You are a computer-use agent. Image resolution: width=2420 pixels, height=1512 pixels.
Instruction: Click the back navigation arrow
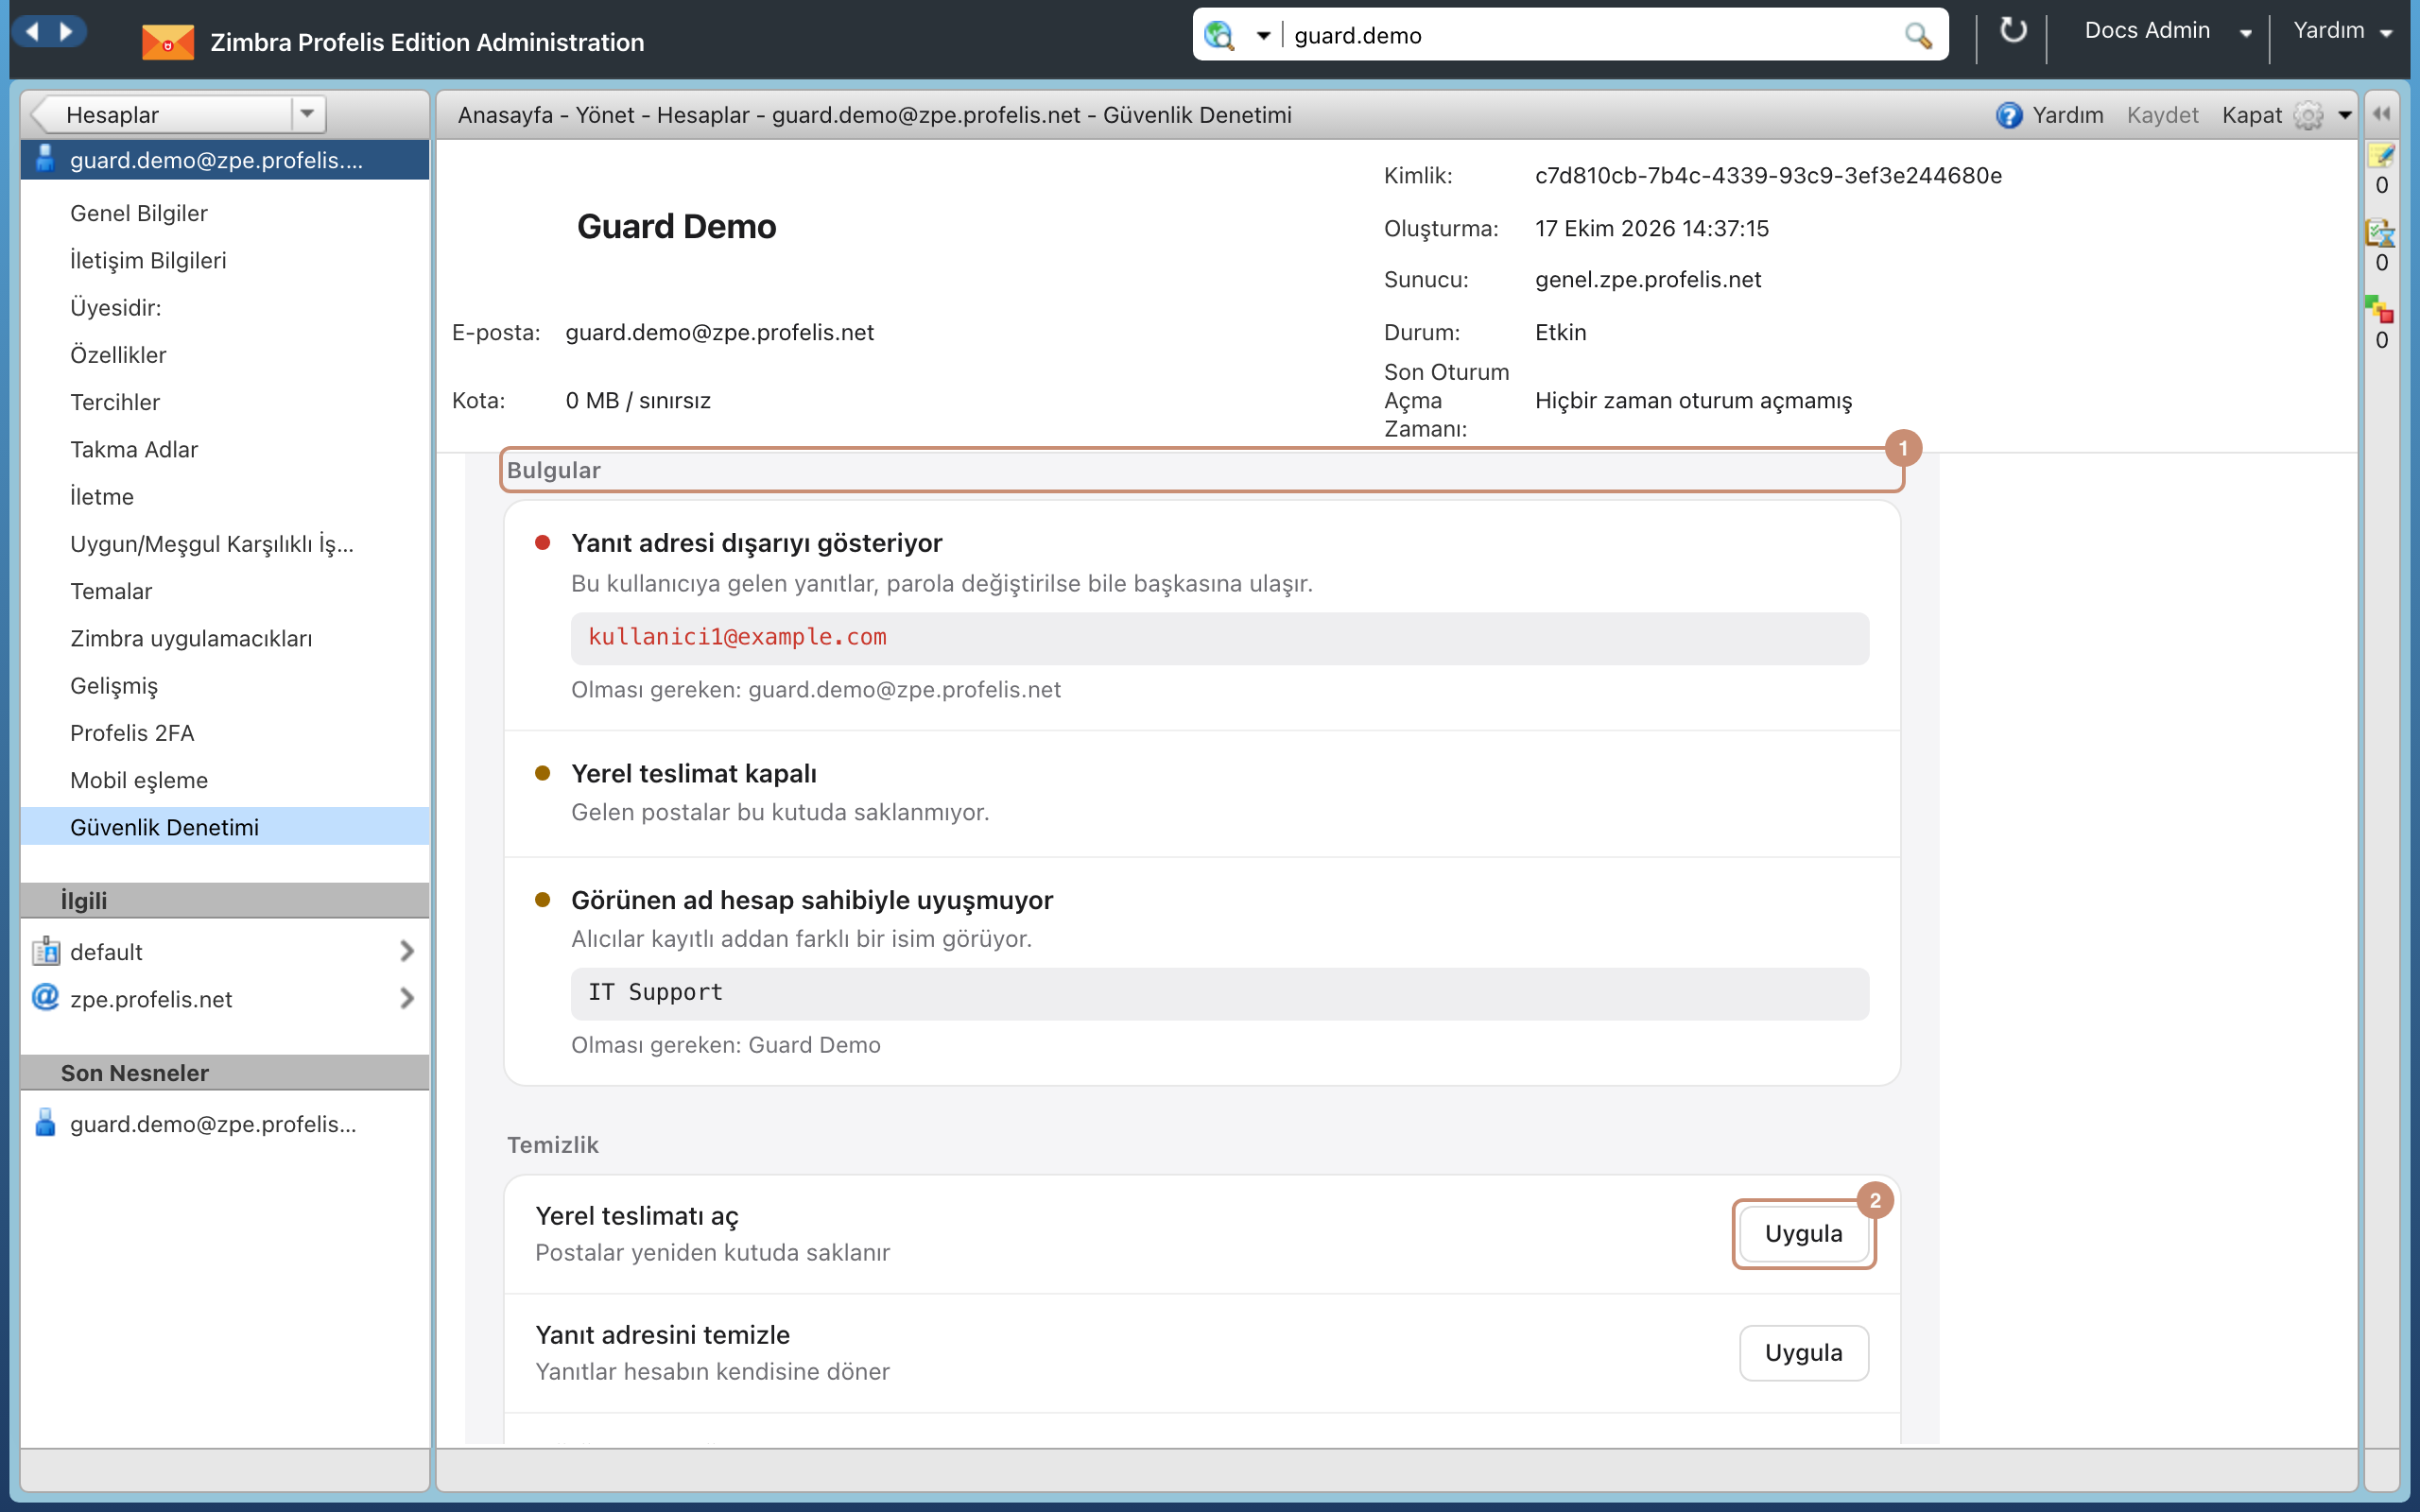(x=33, y=31)
